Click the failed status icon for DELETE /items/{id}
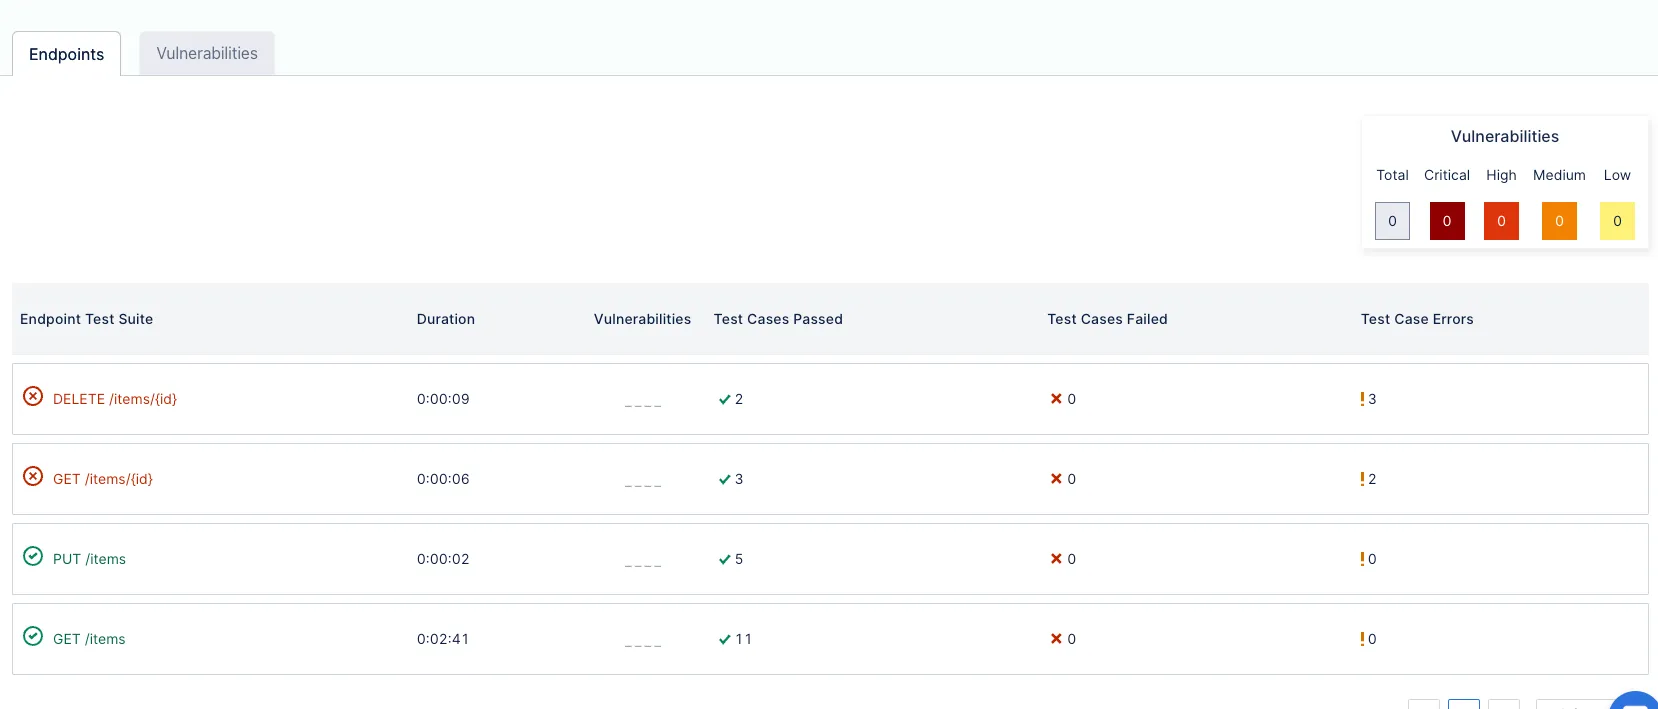This screenshot has height=709, width=1658. [33, 396]
